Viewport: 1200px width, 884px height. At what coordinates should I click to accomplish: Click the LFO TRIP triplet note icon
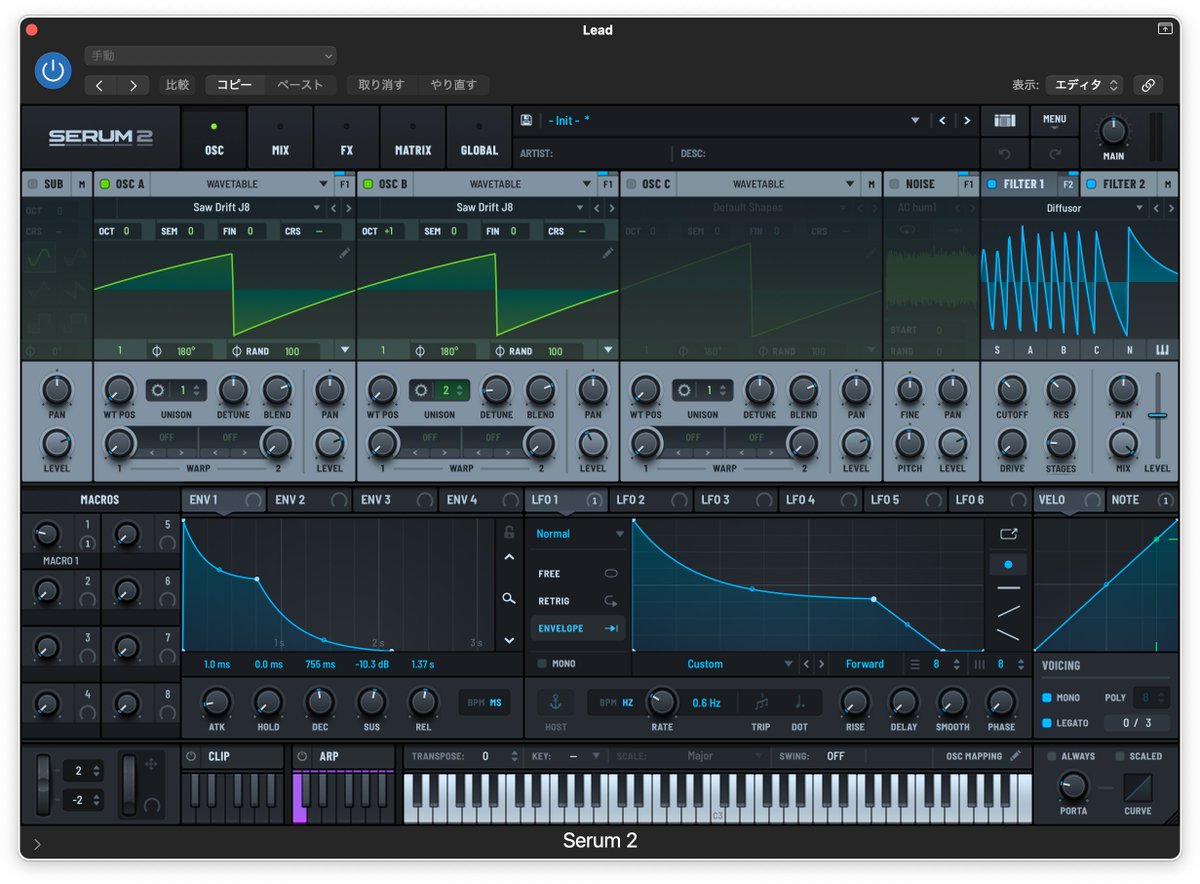pyautogui.click(x=761, y=702)
